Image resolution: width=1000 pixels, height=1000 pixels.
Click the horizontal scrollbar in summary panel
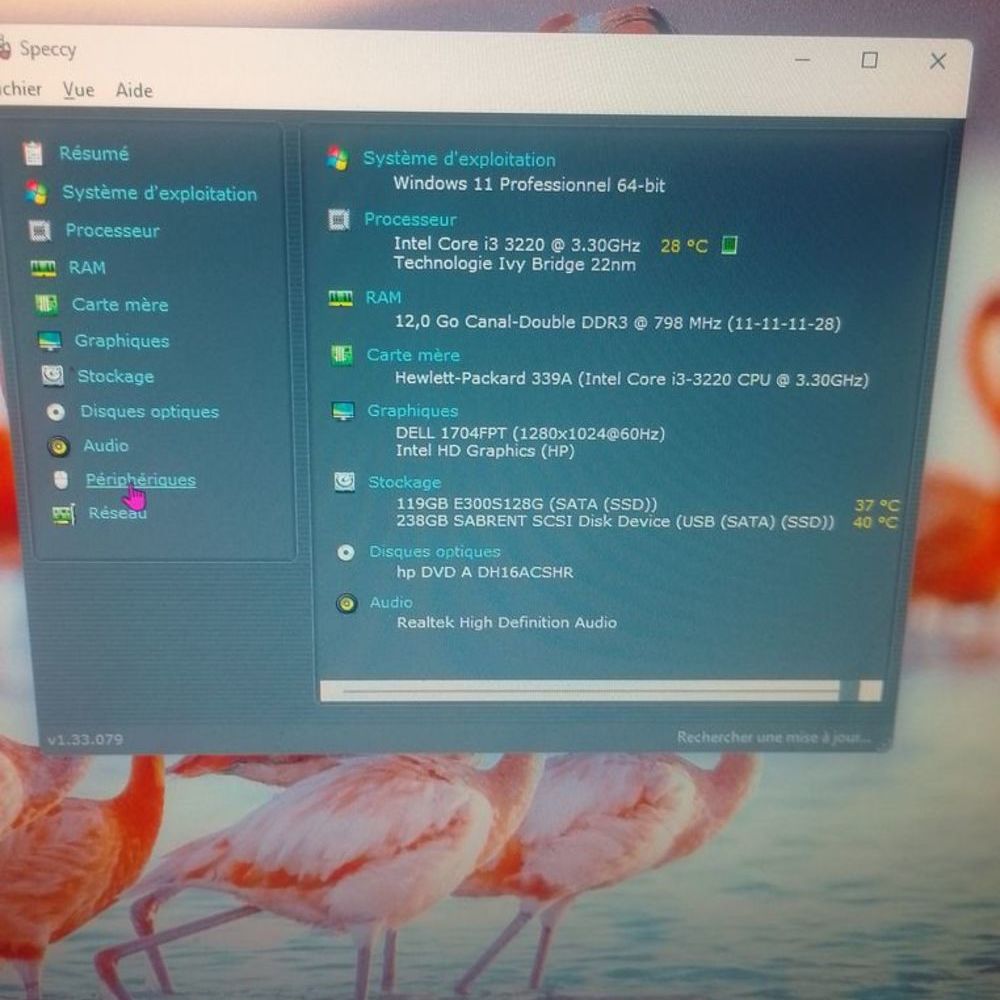pos(590,690)
